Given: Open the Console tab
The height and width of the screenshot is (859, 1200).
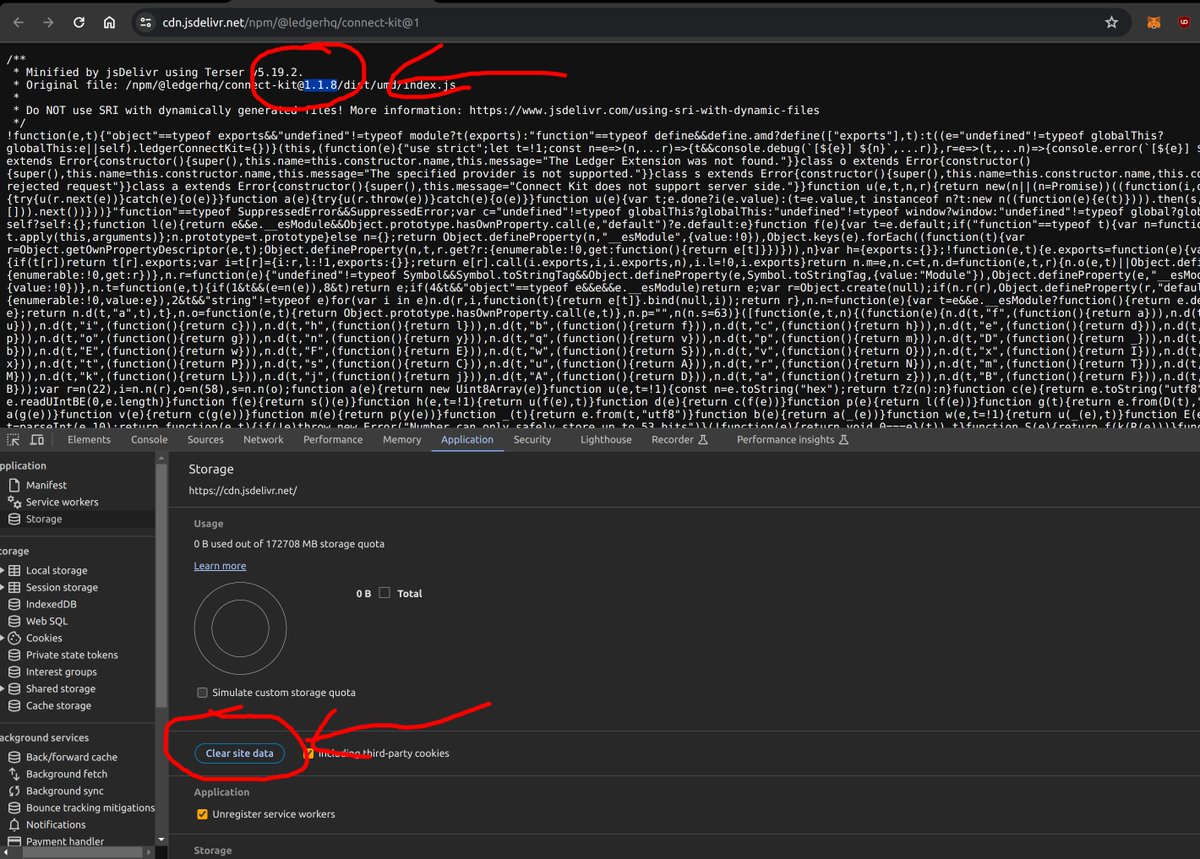Looking at the screenshot, I should pos(150,440).
